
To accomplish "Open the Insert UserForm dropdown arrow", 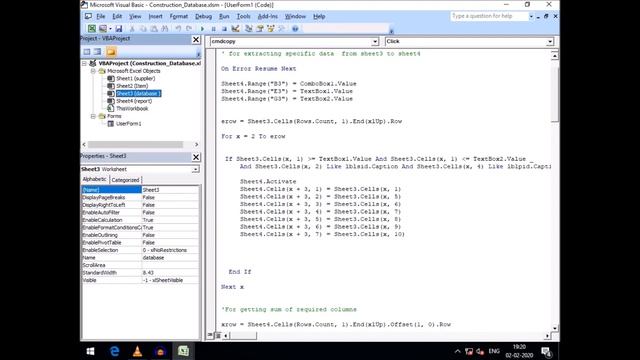I will point(110,29).
